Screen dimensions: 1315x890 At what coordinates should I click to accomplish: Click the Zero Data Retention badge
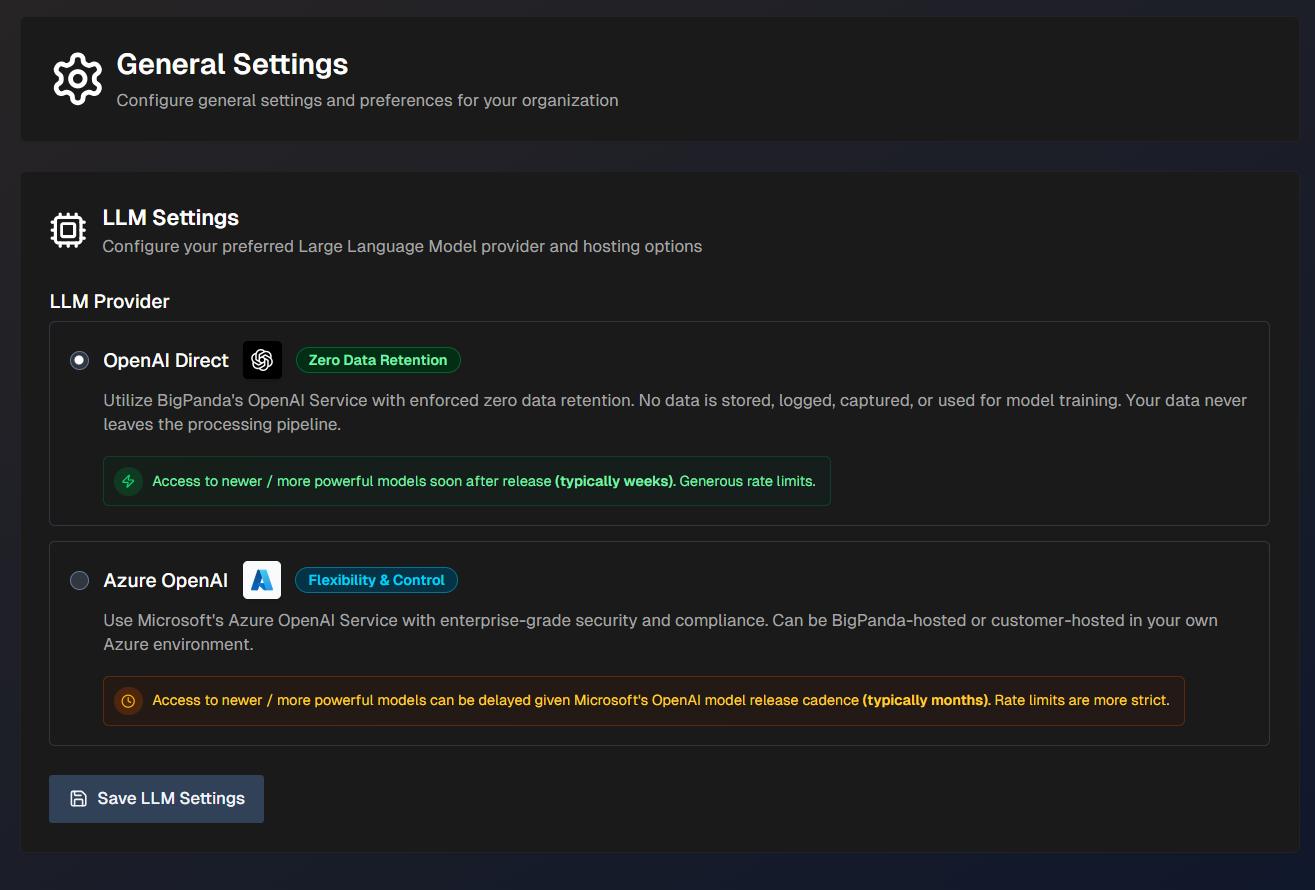(x=378, y=360)
